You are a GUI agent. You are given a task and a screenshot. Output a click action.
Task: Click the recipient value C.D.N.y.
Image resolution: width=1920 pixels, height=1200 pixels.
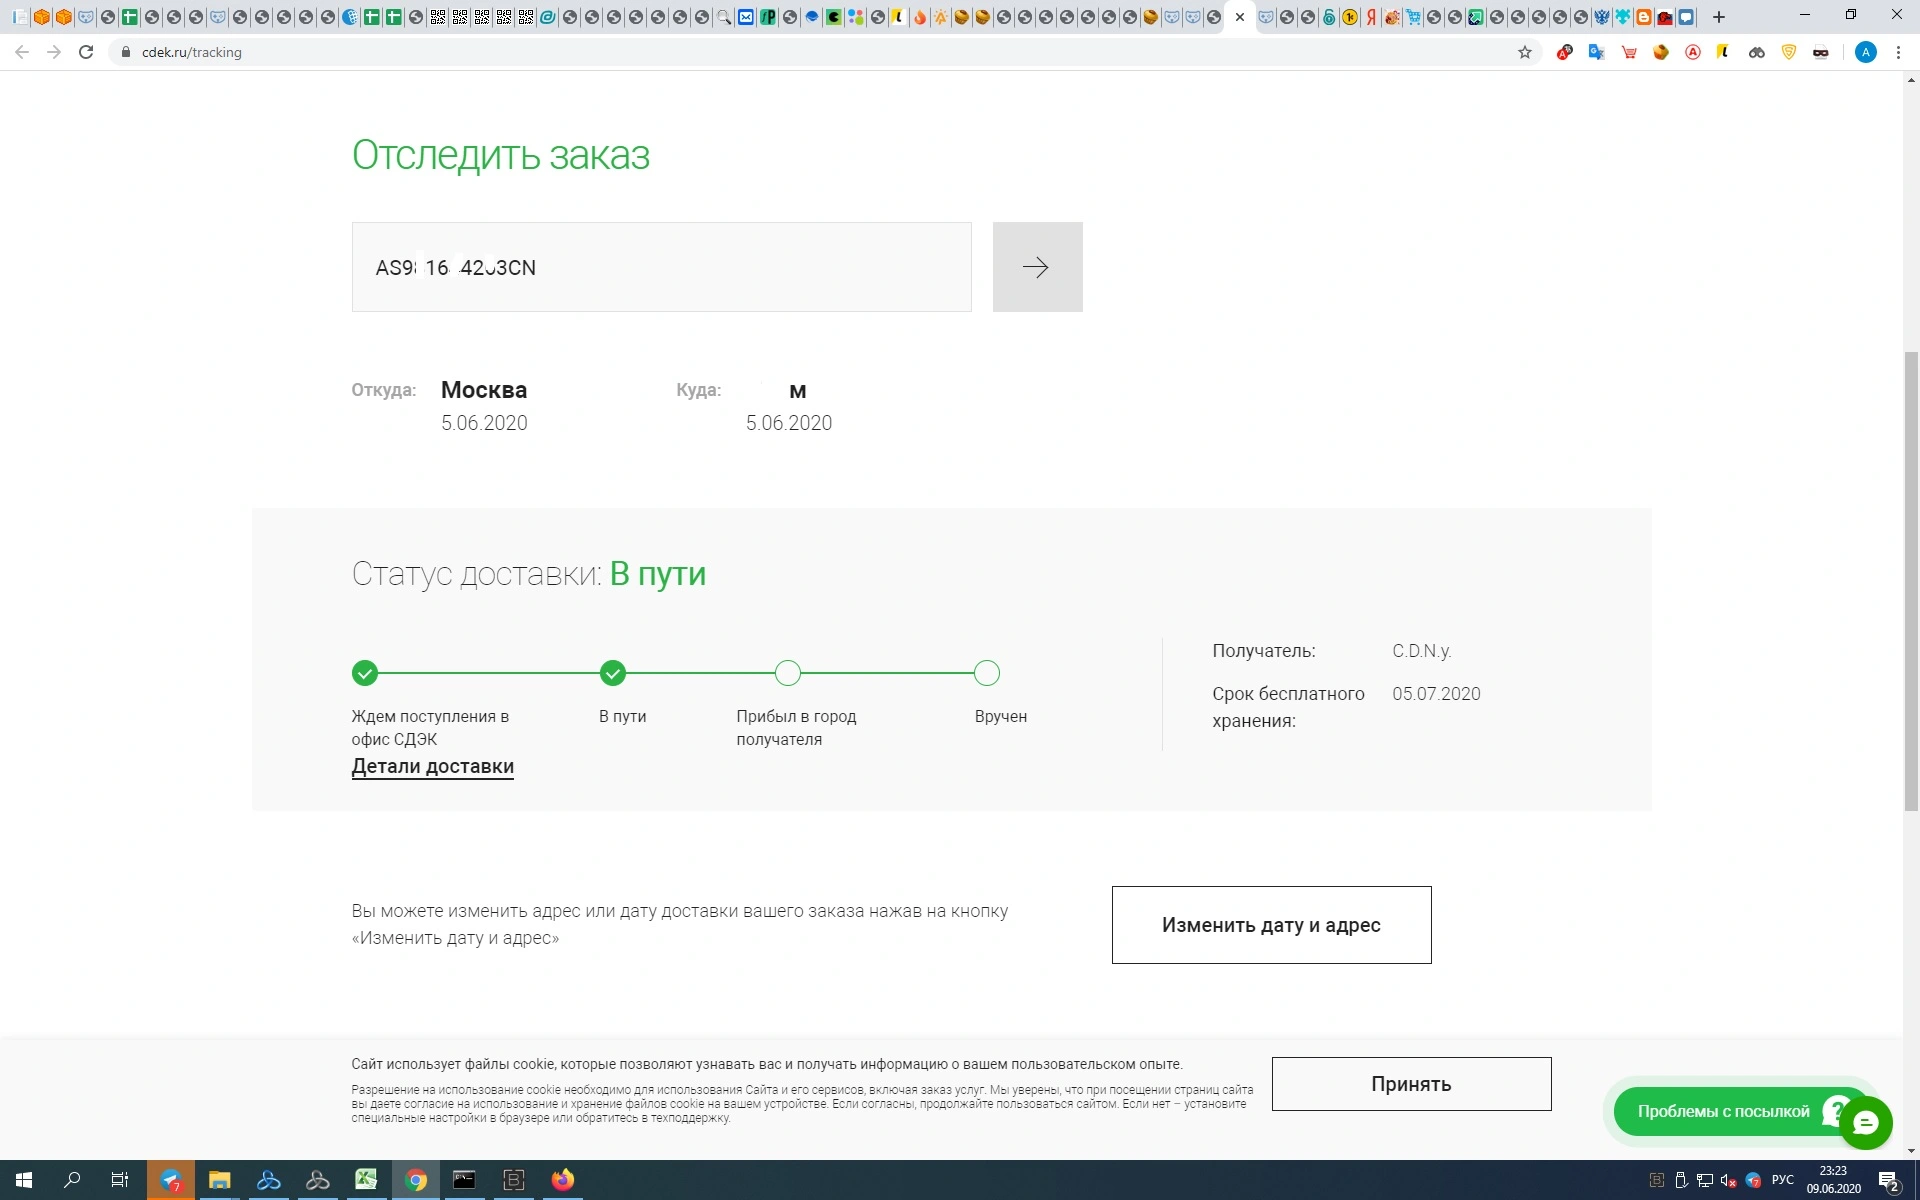[1421, 651]
